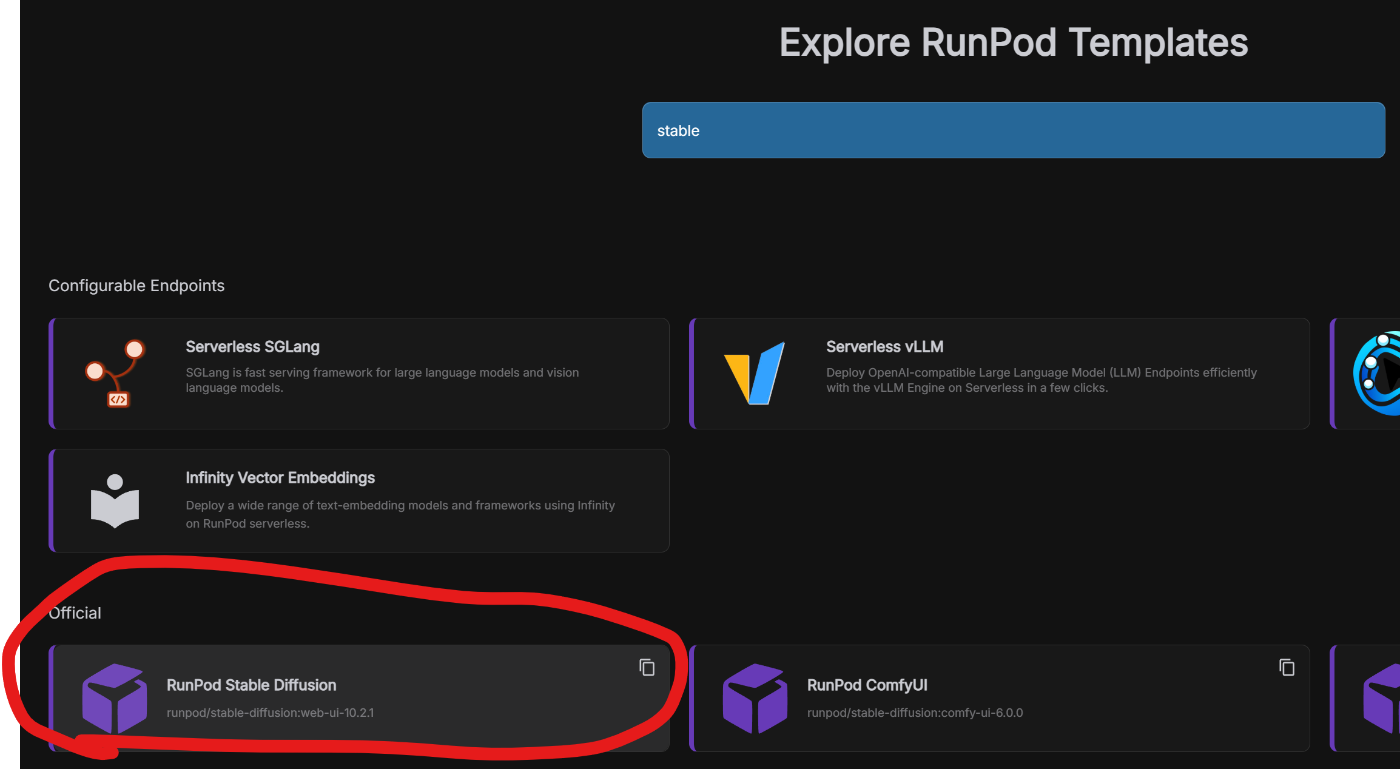Select the RunPod Stable Diffusion template
The image size is (1400, 769).
pos(360,698)
